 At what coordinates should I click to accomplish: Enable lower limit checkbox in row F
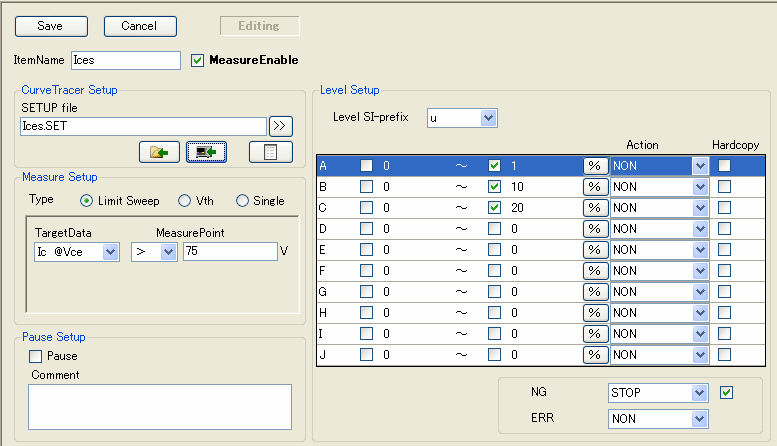(x=366, y=271)
